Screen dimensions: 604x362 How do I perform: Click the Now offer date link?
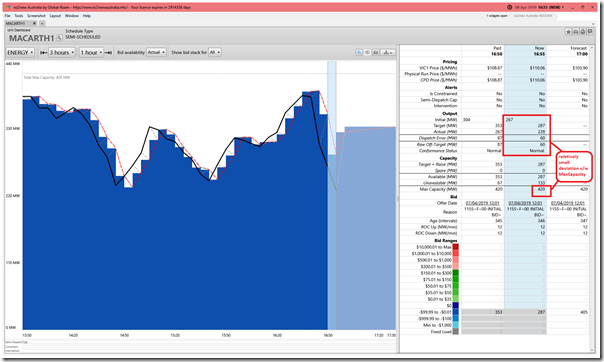click(525, 203)
